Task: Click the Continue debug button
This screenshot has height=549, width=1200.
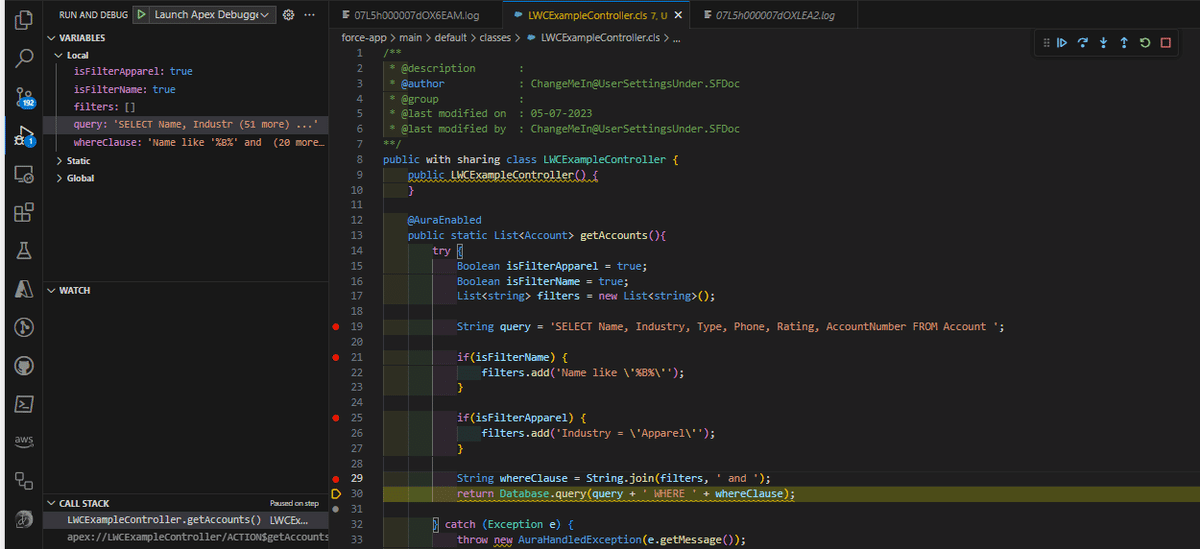Action: 1062,43
